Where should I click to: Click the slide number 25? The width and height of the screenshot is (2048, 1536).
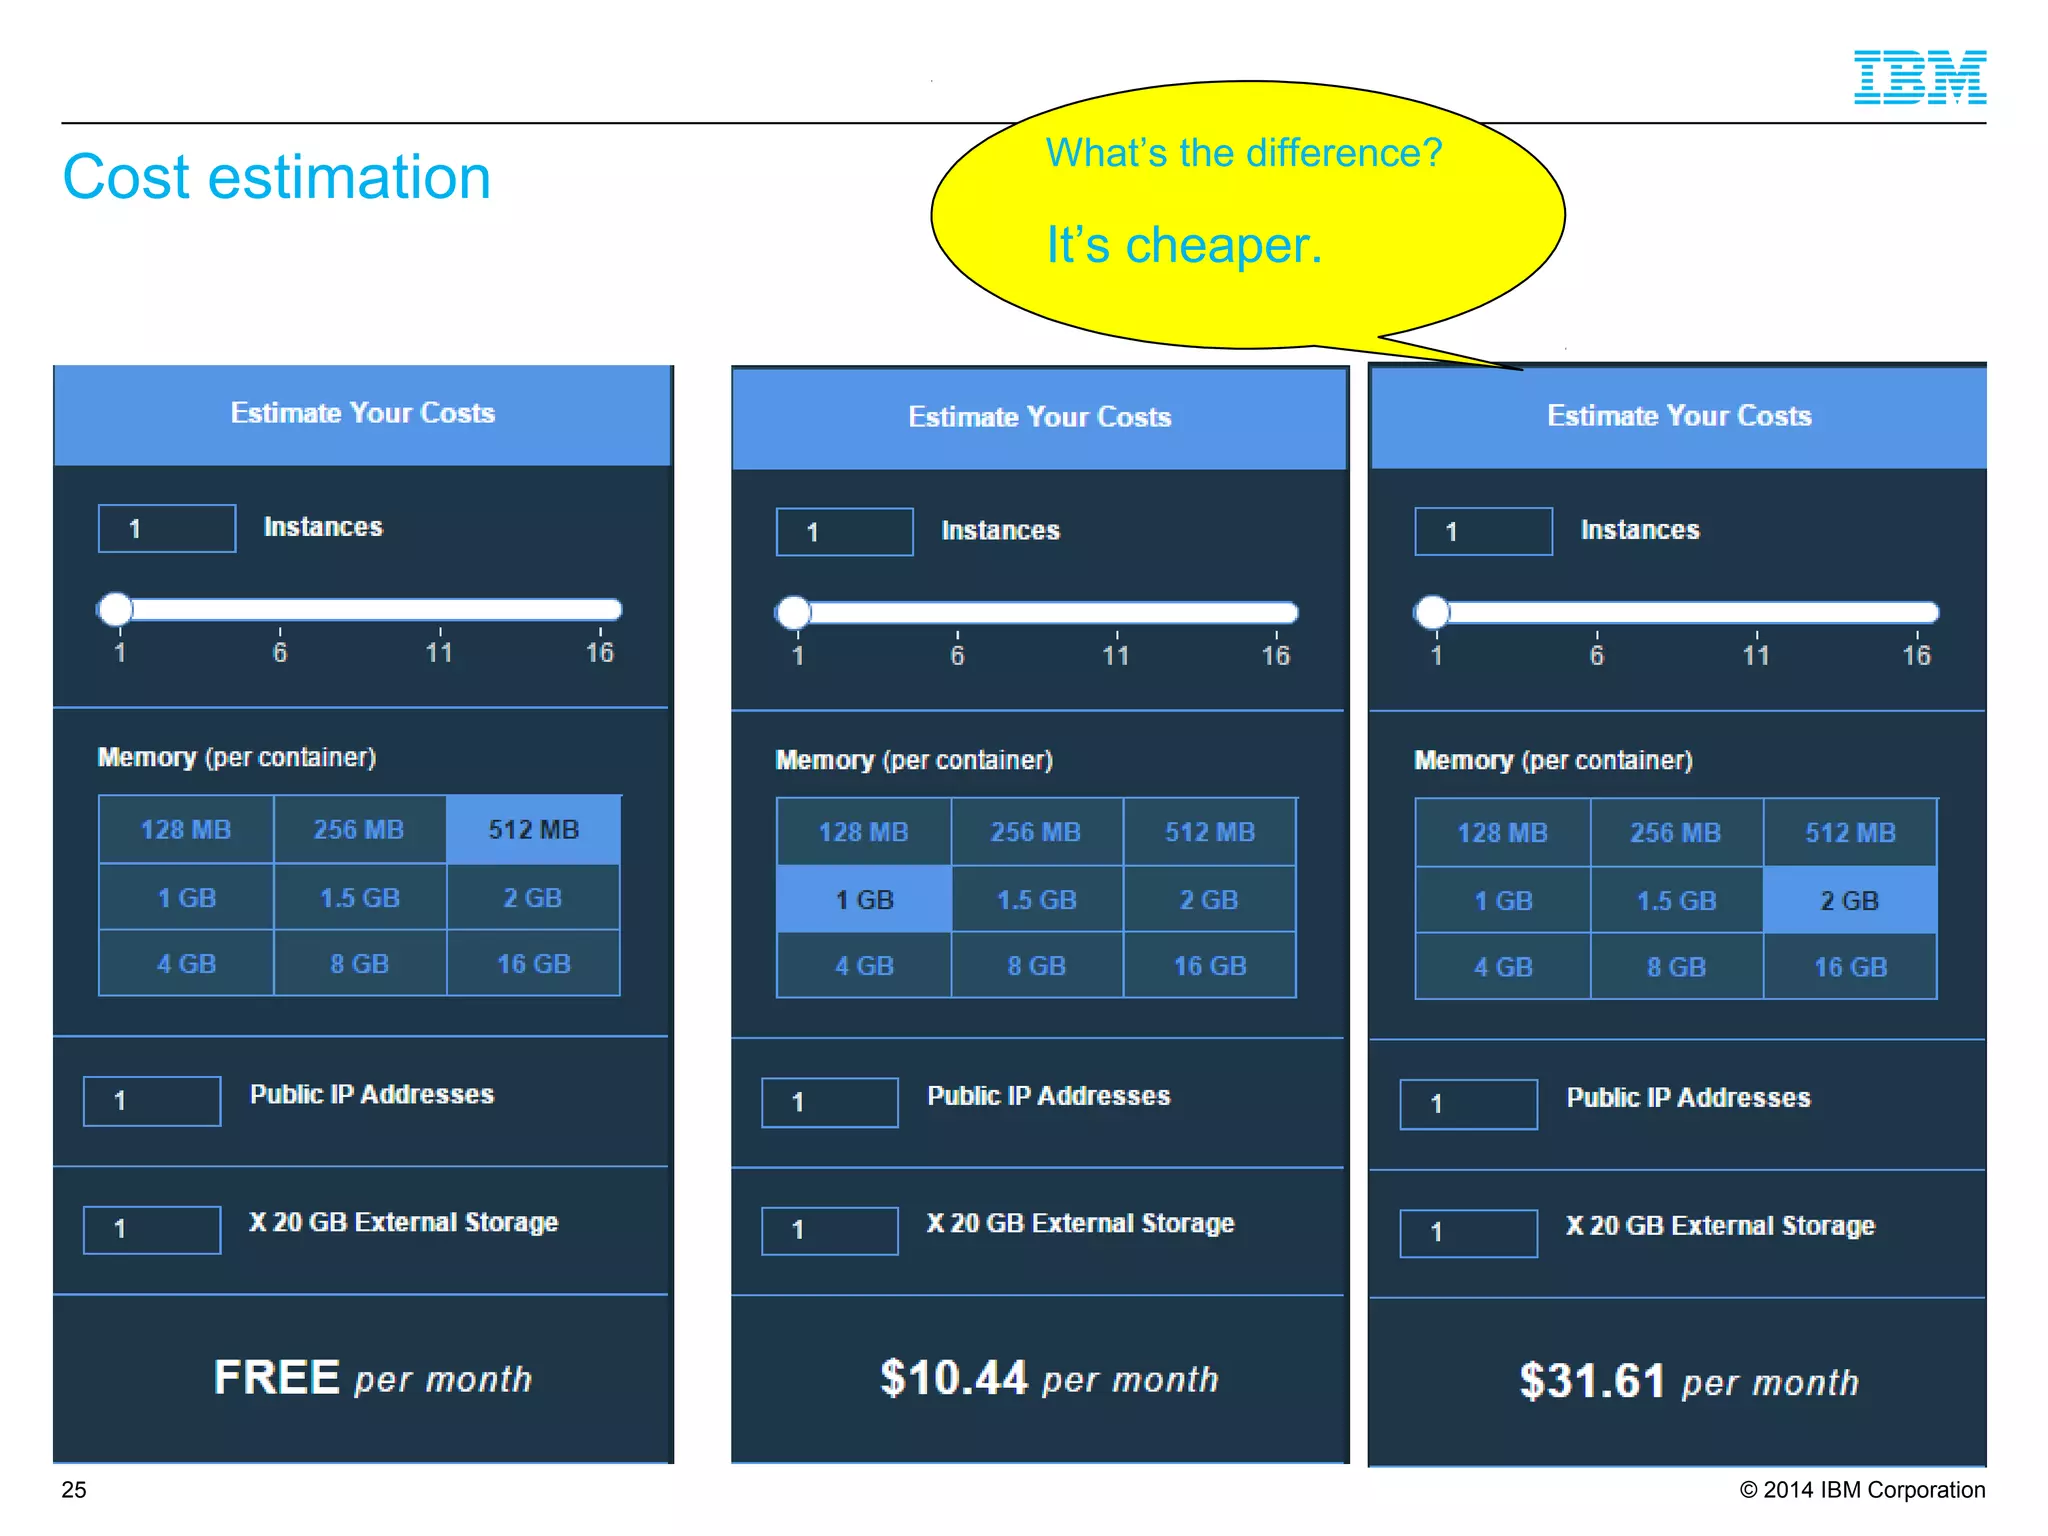click(x=74, y=1490)
